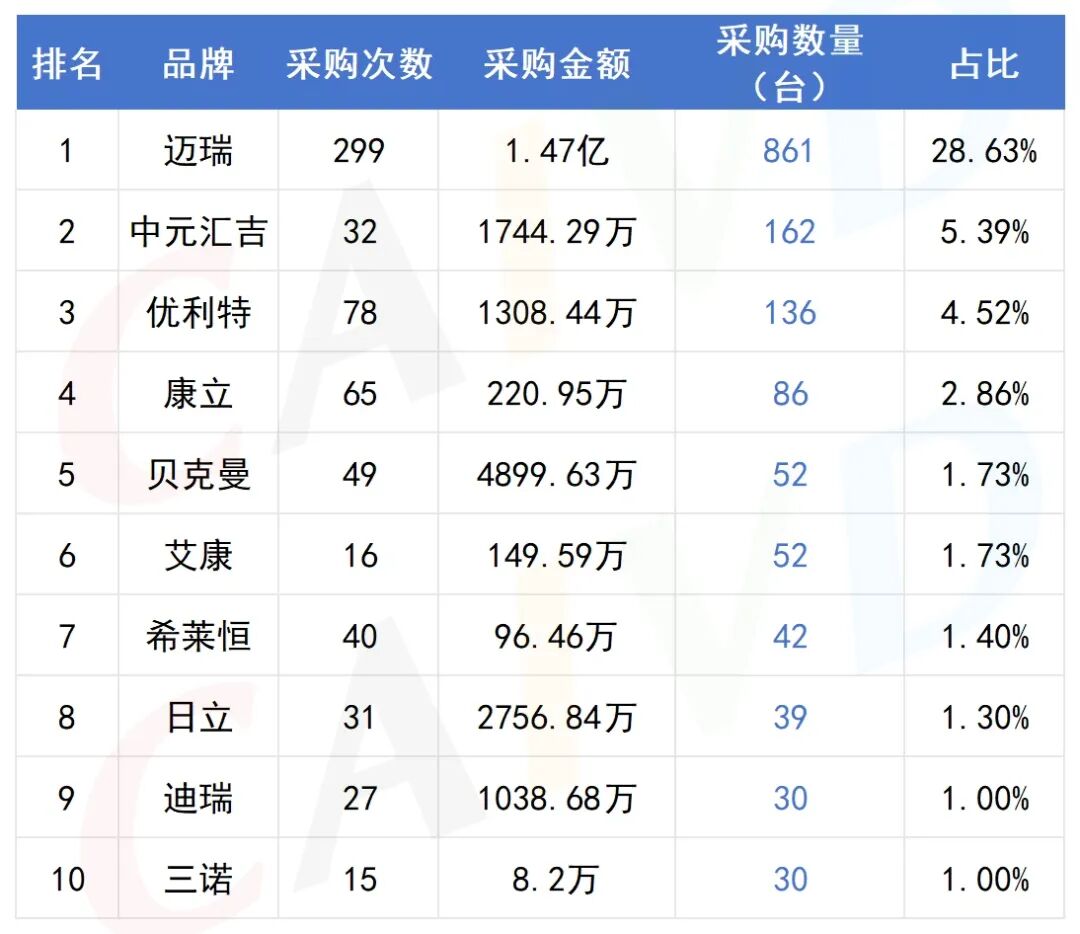Screen dimensions: 1080x934
Task: Select brand cell 艾康
Action: (x=198, y=556)
